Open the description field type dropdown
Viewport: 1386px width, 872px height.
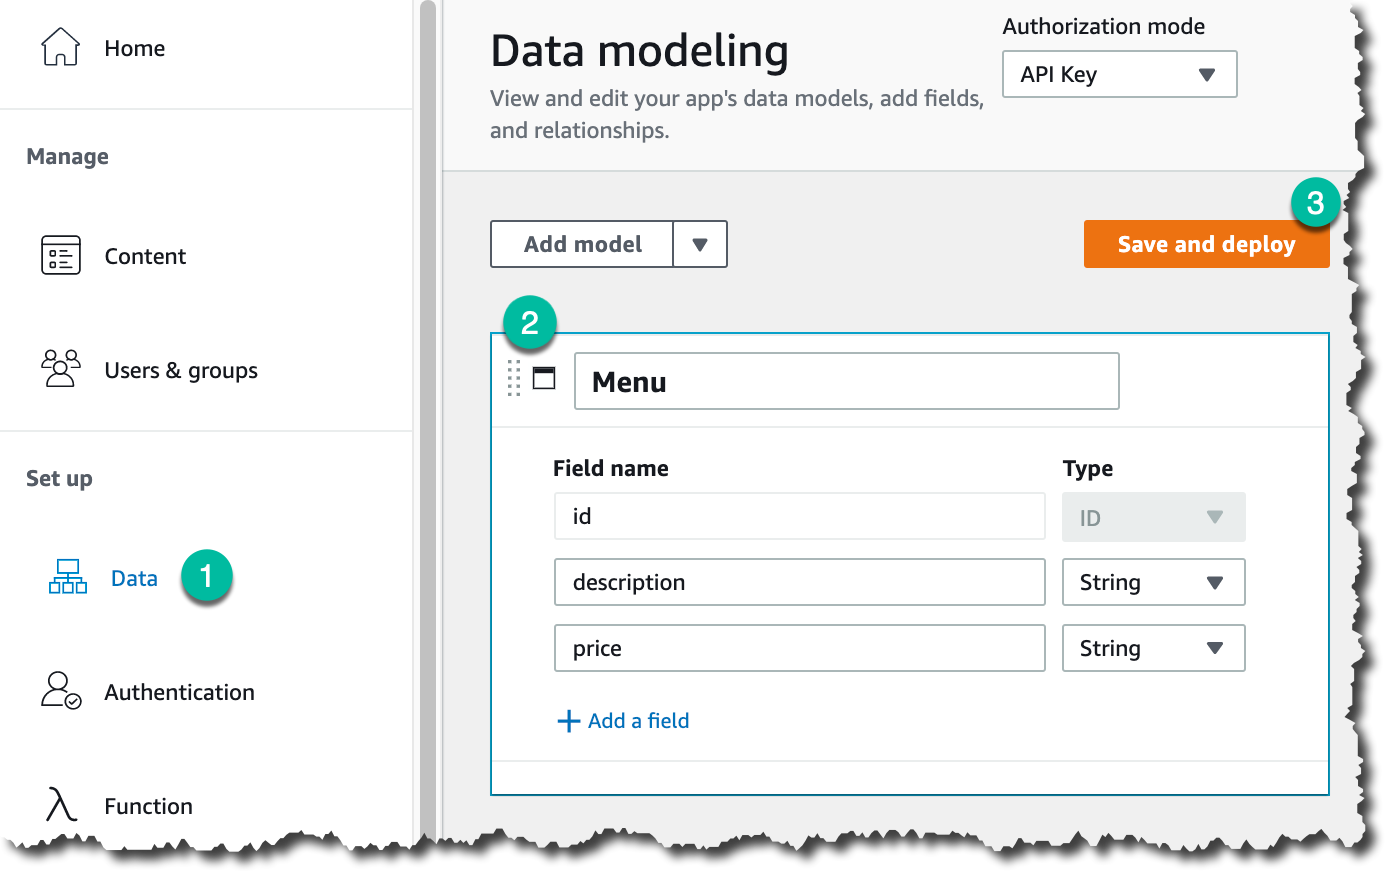tap(1153, 582)
